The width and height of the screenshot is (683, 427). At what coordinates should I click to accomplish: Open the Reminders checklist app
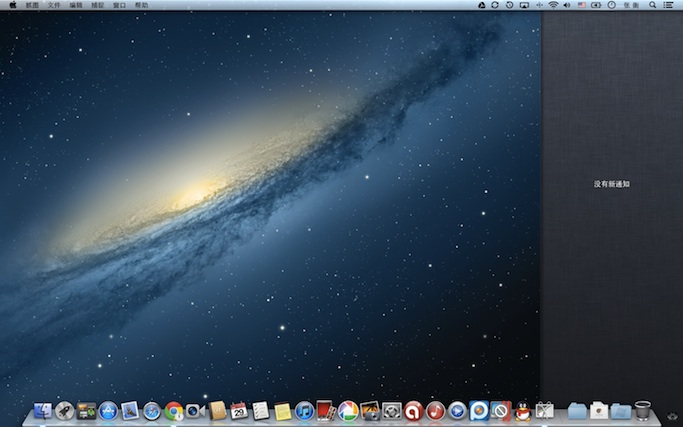tap(260, 410)
